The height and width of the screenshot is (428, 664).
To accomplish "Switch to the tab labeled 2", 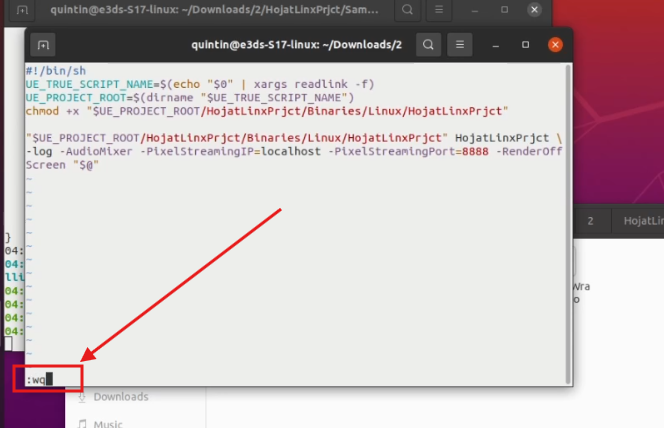I will [590, 220].
